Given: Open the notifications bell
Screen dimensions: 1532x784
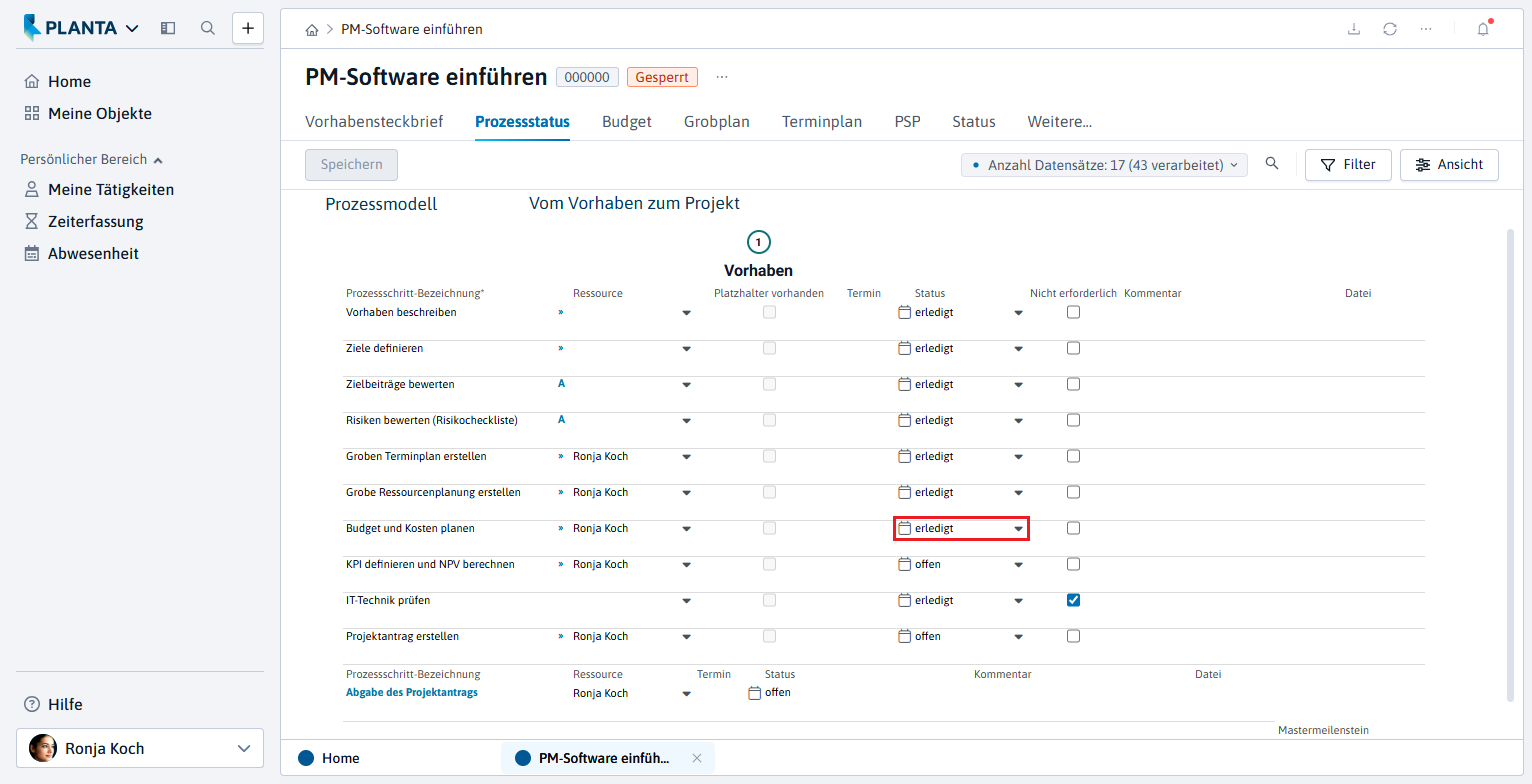Looking at the screenshot, I should coord(1483,29).
